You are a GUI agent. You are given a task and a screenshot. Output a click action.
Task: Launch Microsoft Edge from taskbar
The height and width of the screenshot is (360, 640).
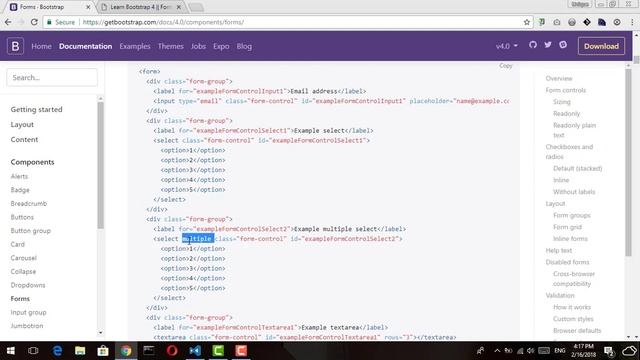point(58,351)
